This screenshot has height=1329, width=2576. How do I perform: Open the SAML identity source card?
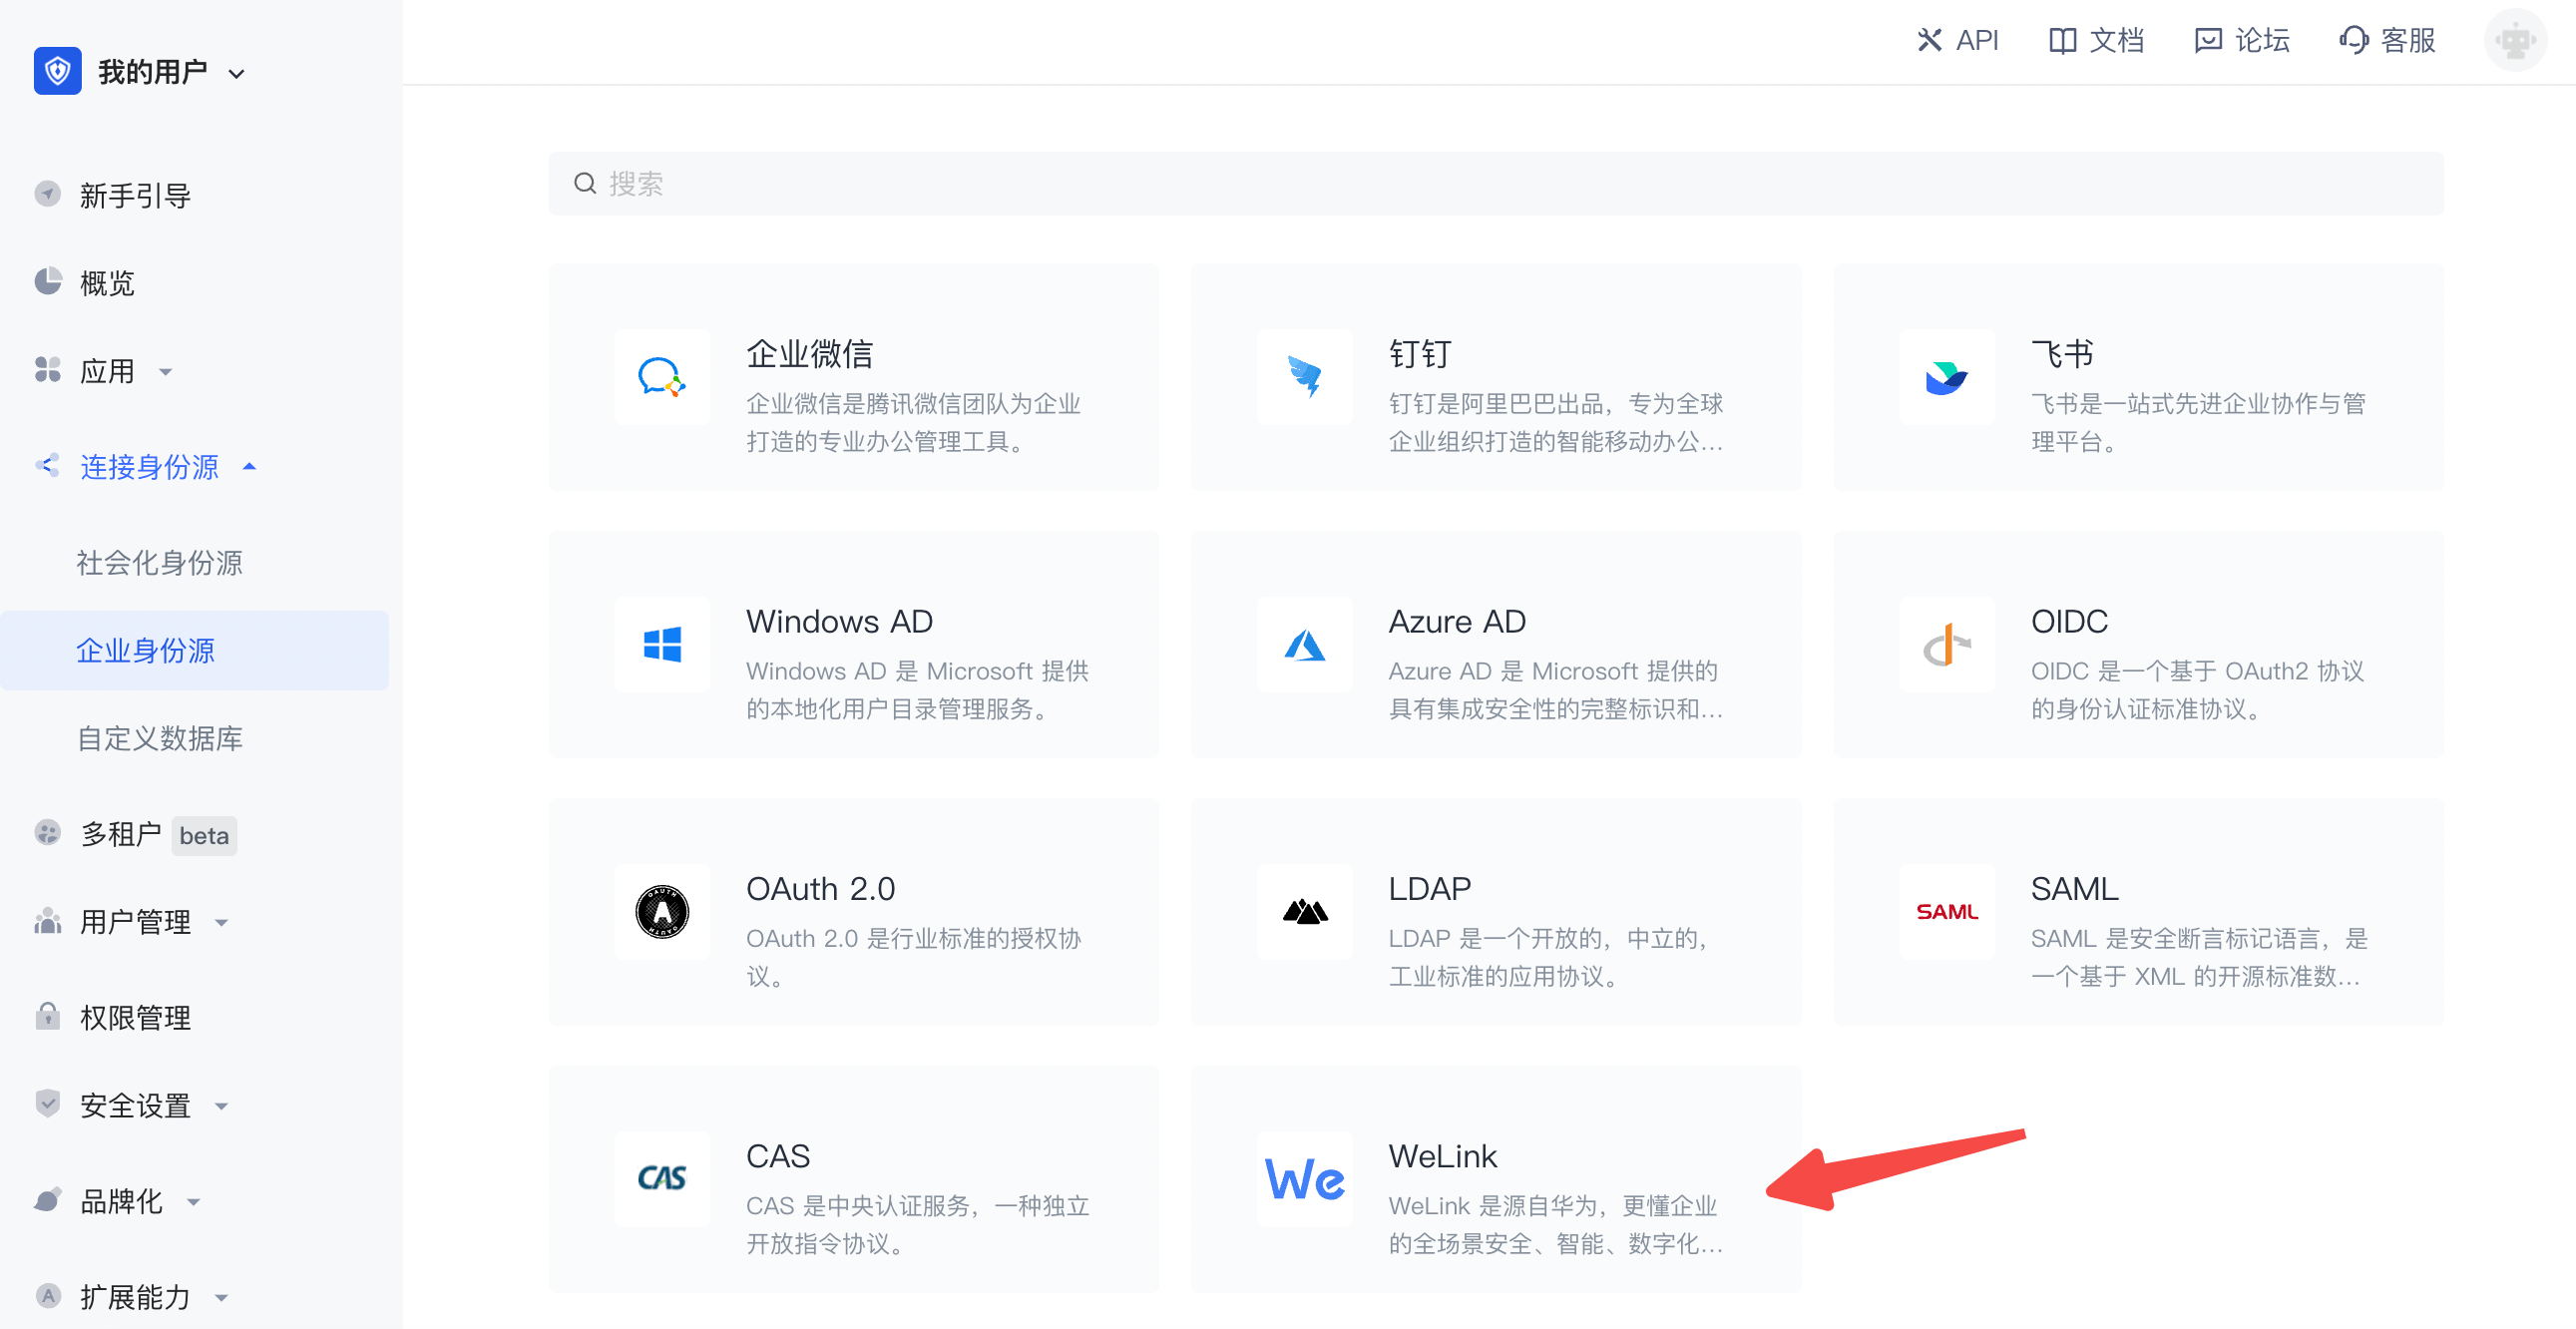click(2138, 912)
